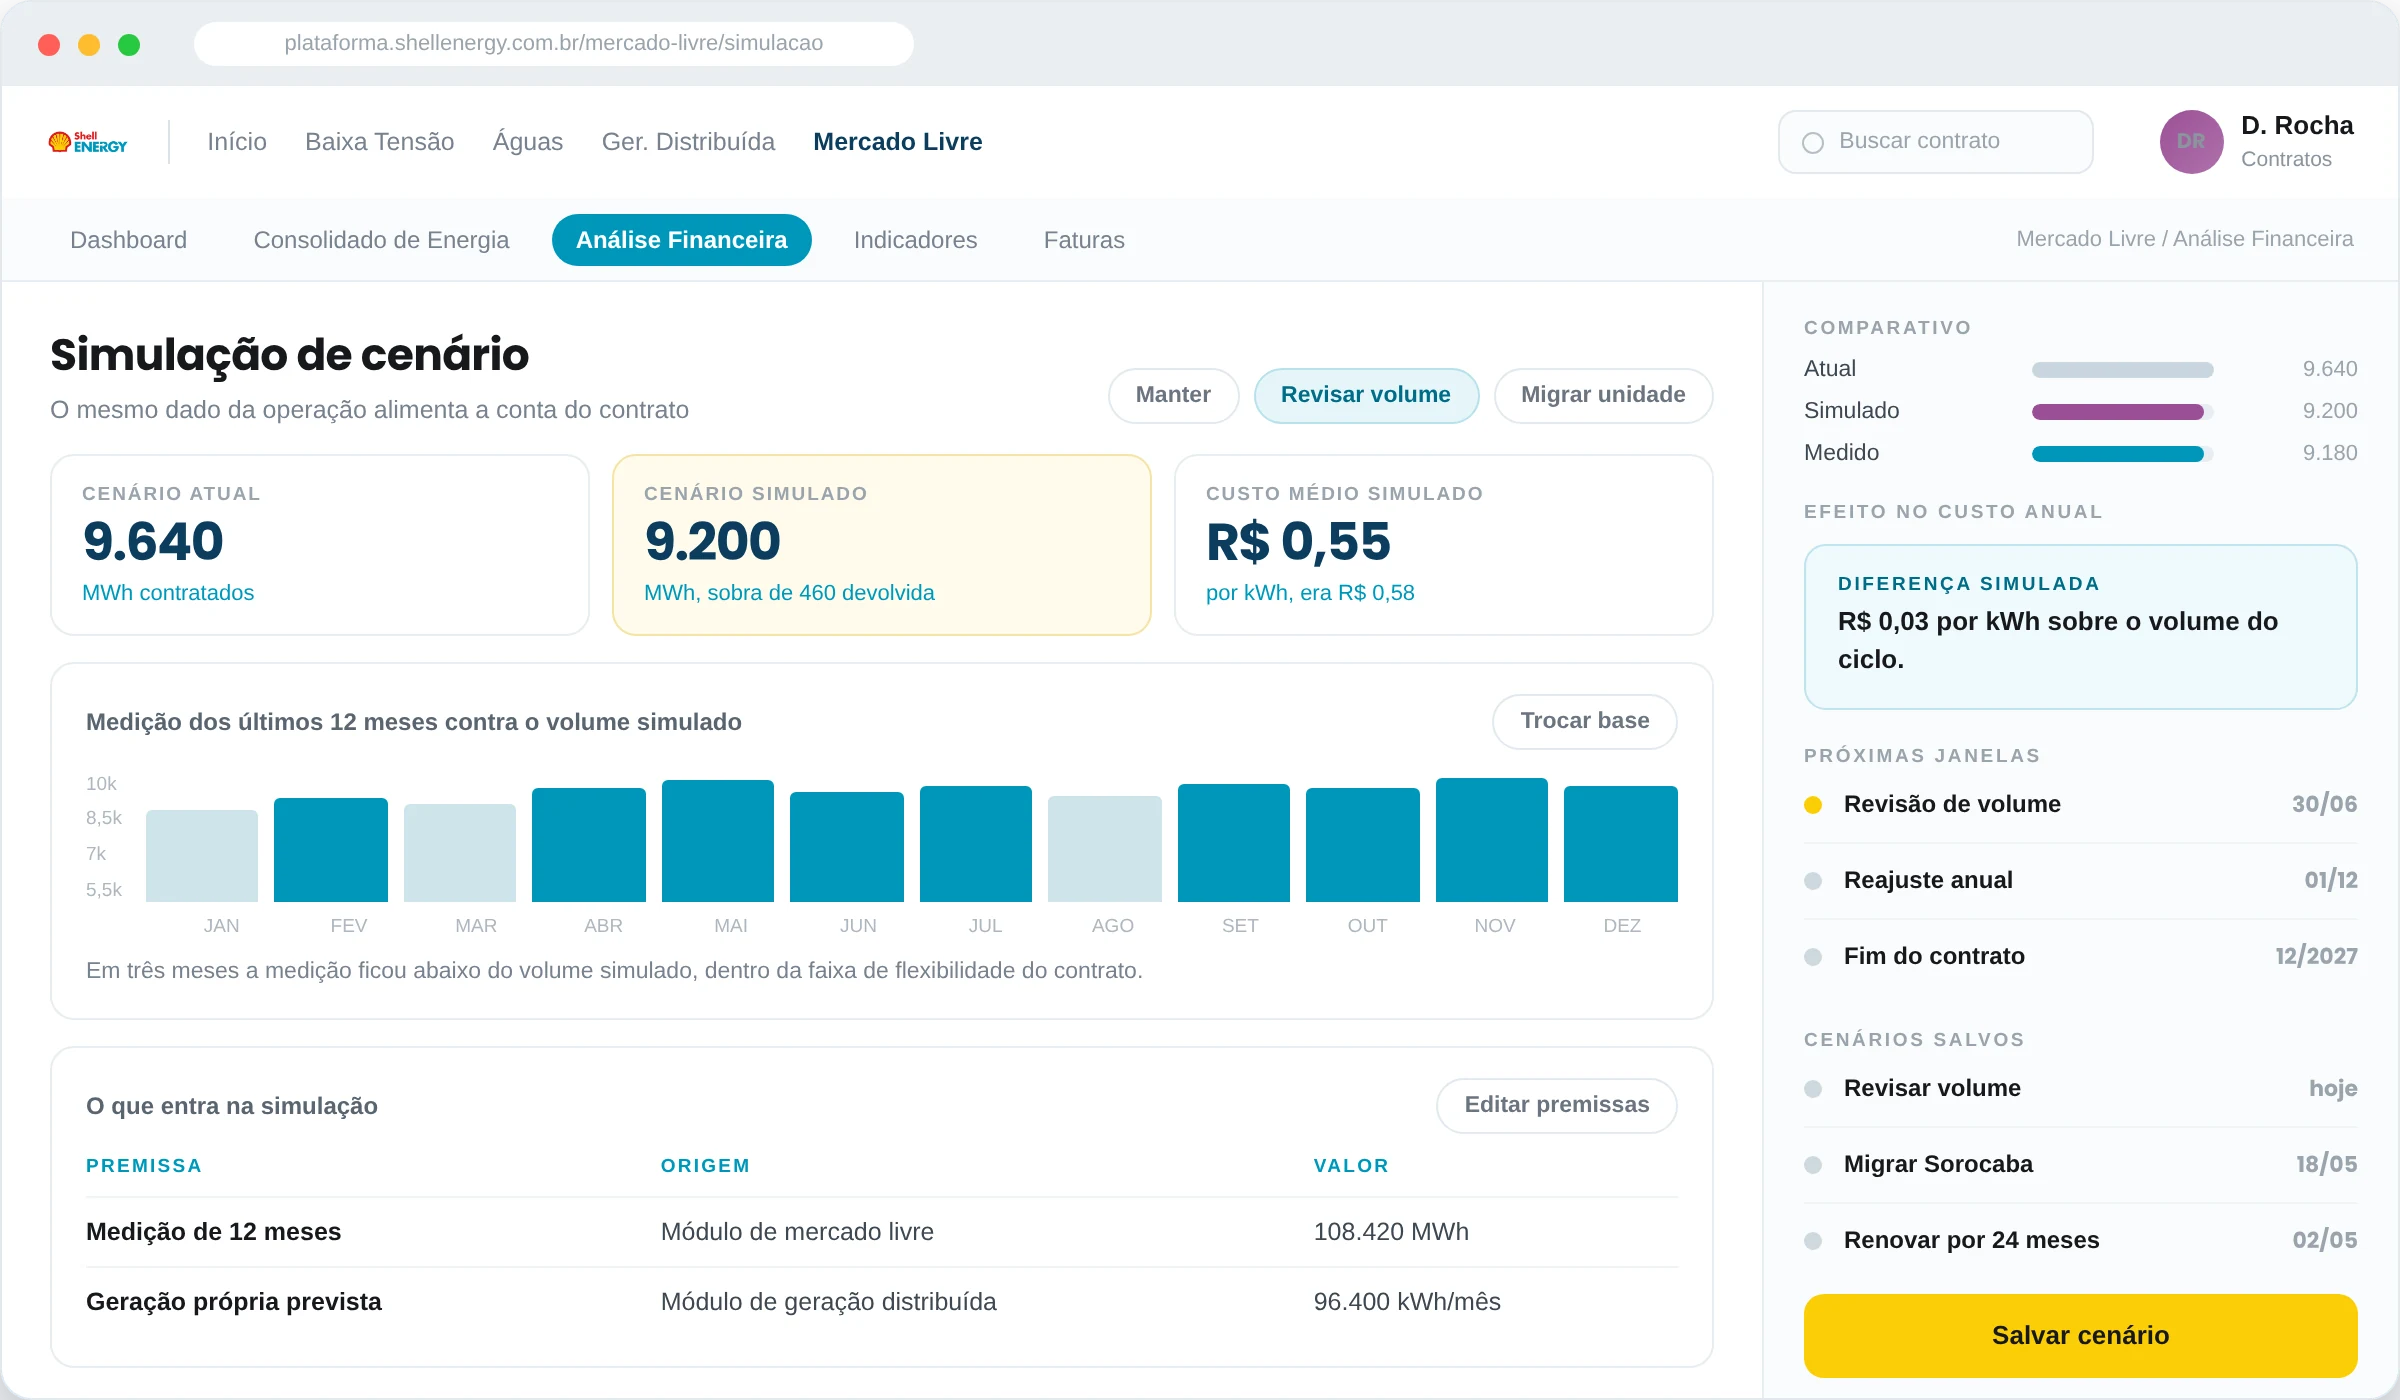
Task: Click gray dot beside Reajuste anual
Action: (x=1812, y=881)
